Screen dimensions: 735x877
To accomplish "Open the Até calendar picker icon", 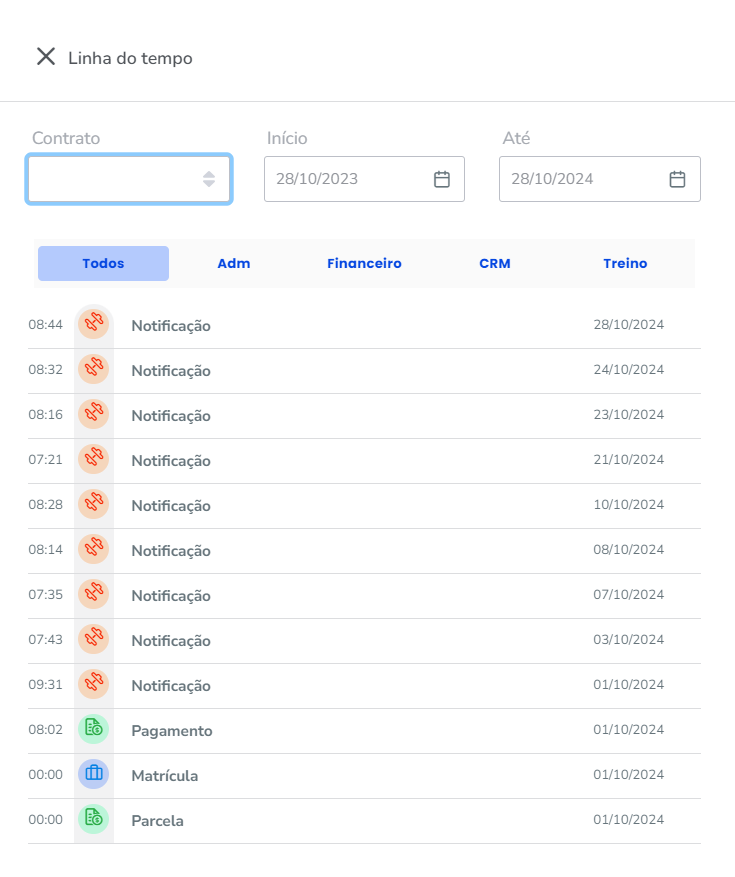I will (677, 179).
